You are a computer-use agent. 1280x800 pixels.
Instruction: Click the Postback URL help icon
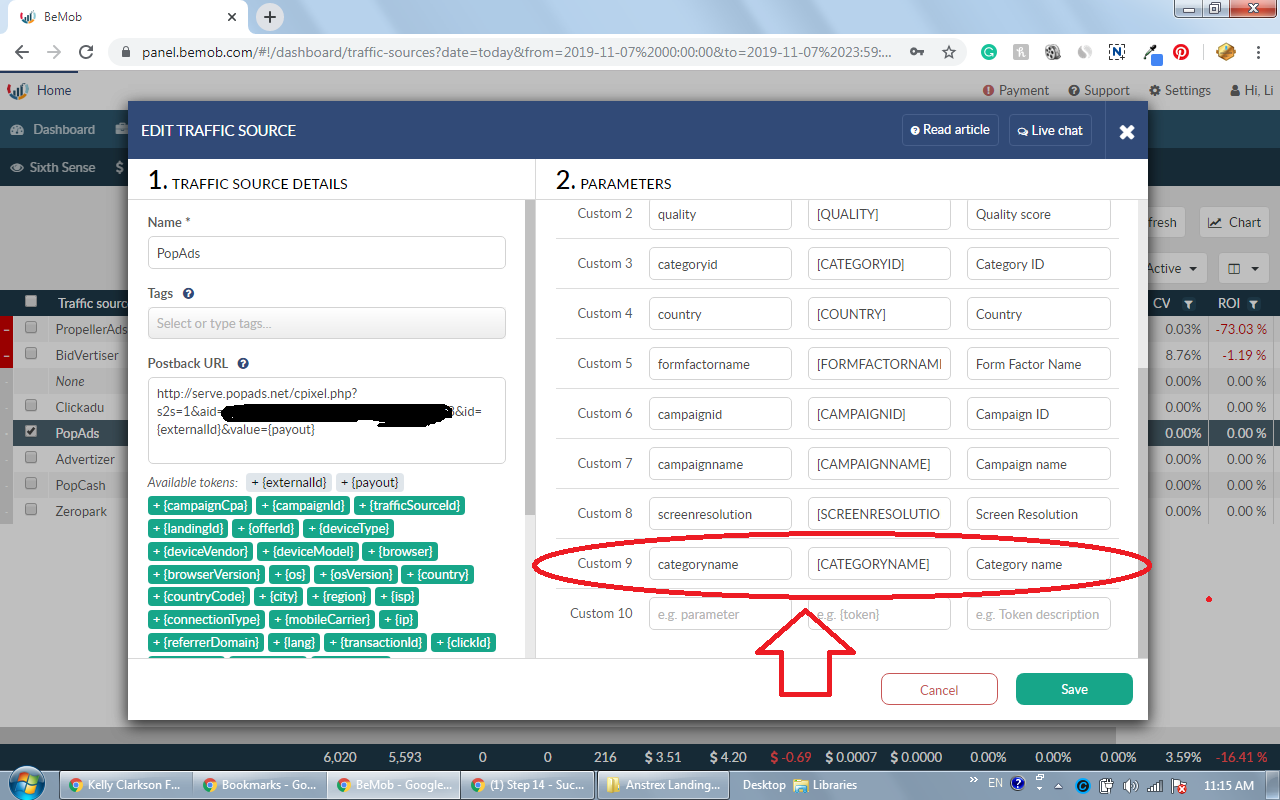[243, 364]
